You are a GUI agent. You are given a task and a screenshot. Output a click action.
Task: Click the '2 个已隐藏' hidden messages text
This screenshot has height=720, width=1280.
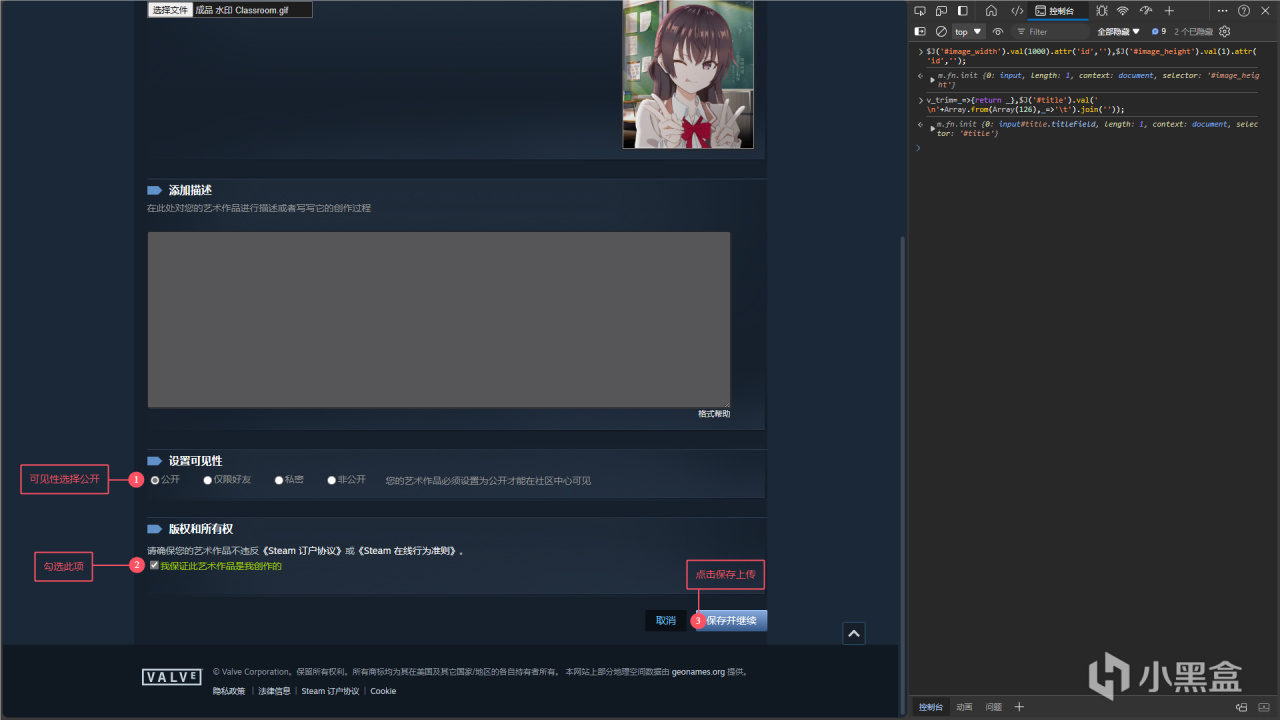click(1194, 32)
